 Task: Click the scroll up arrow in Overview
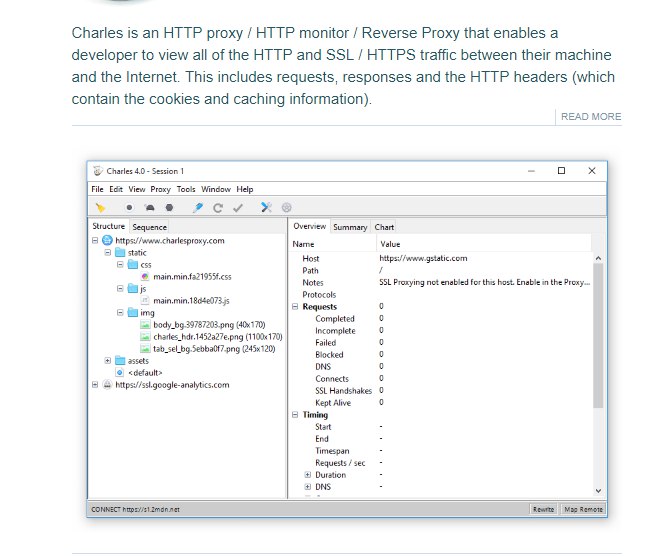(x=598, y=258)
